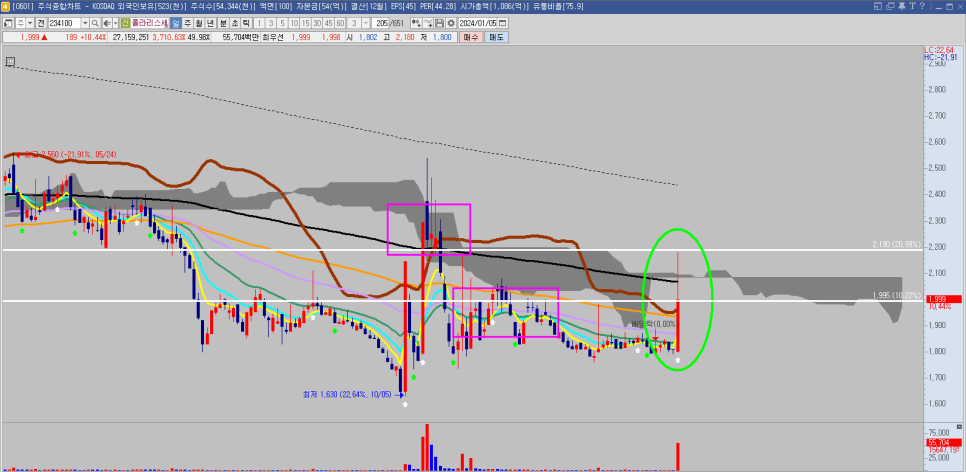Click the 1,995 (10.22%) line label

click(896, 296)
